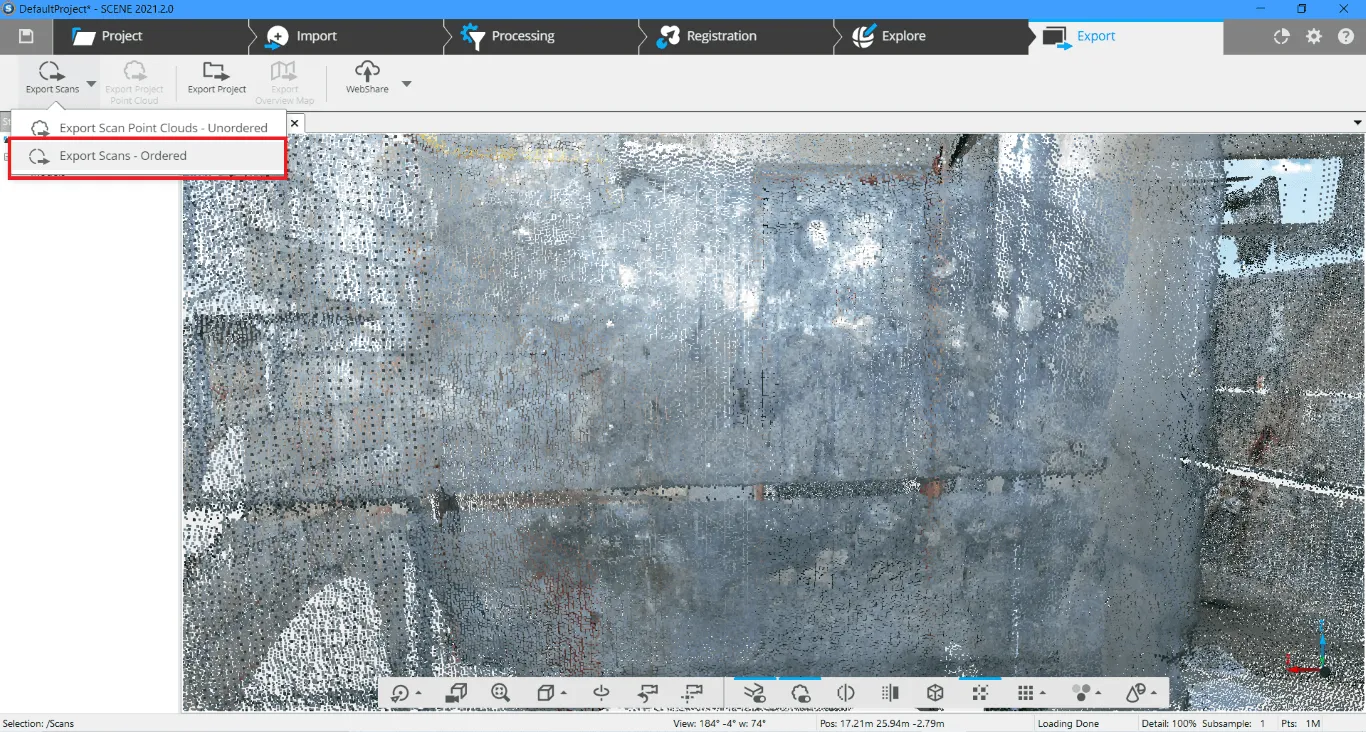Choose Export Scans - Ordered
Screen dimensions: 1366x732
148,156
